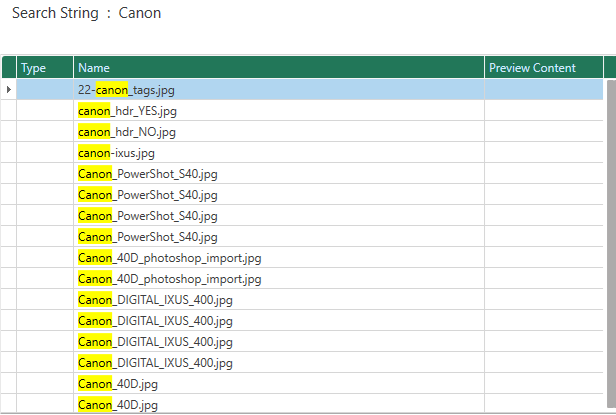
Task: Select the 22-canon_tags.jpg row
Action: 302,90
